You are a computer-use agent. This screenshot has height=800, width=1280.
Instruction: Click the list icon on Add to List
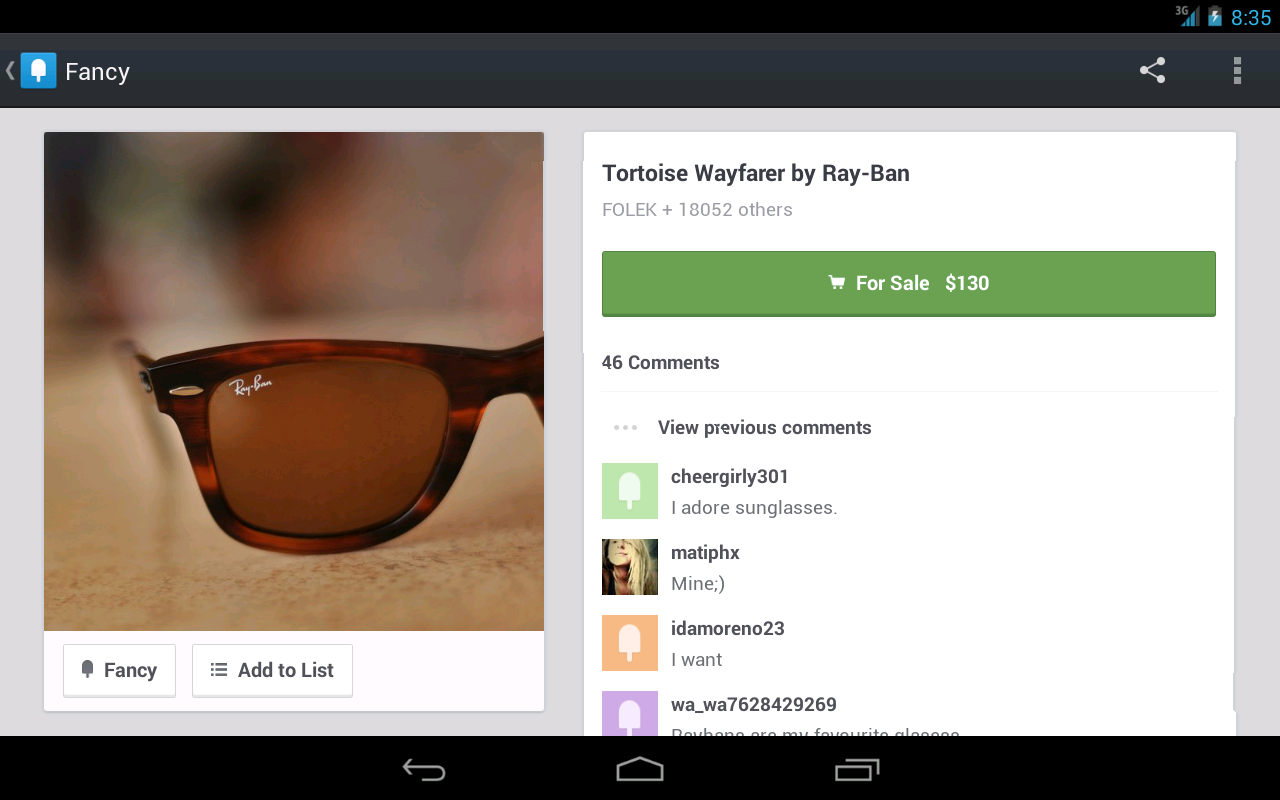point(218,670)
